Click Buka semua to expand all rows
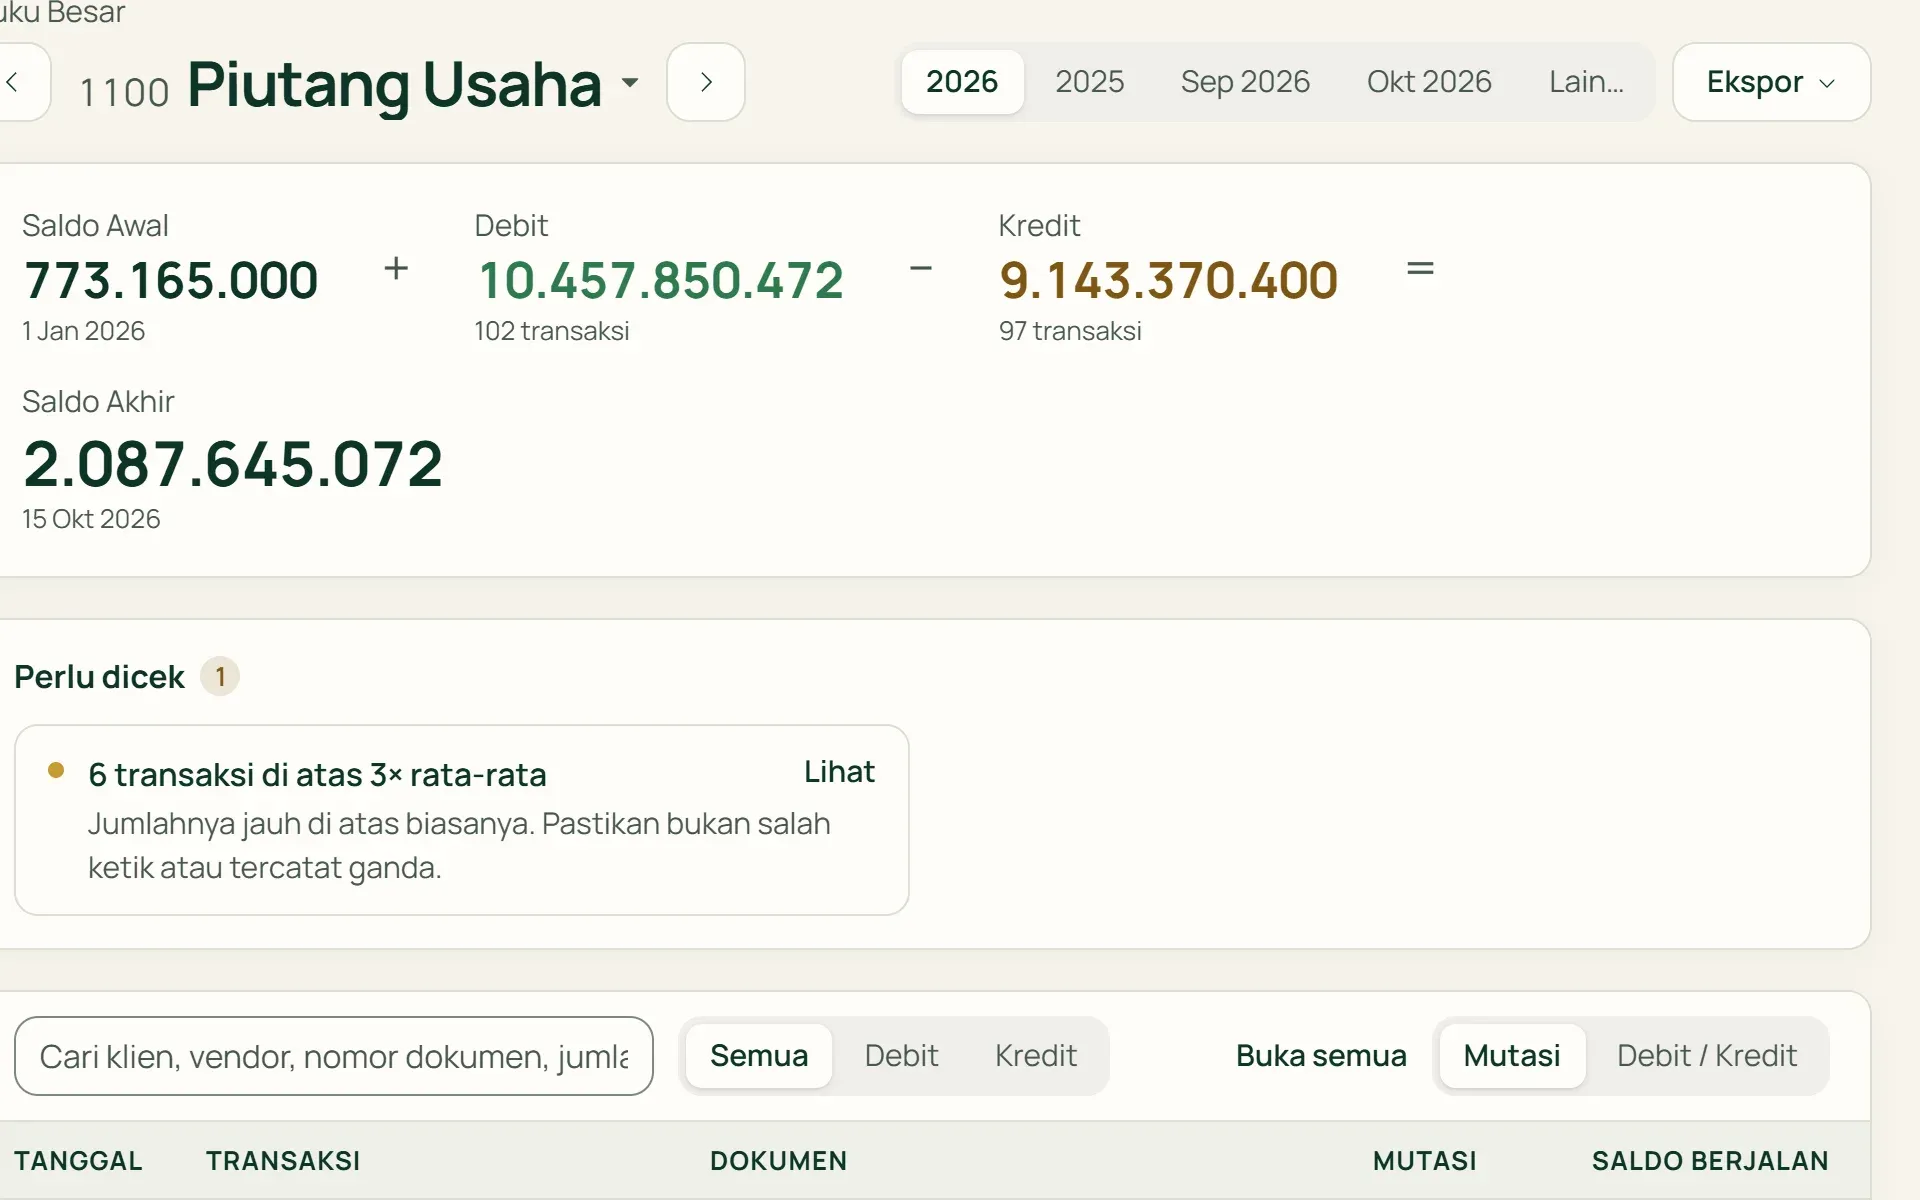Screen dimensions: 1920x1200 (1321, 1056)
